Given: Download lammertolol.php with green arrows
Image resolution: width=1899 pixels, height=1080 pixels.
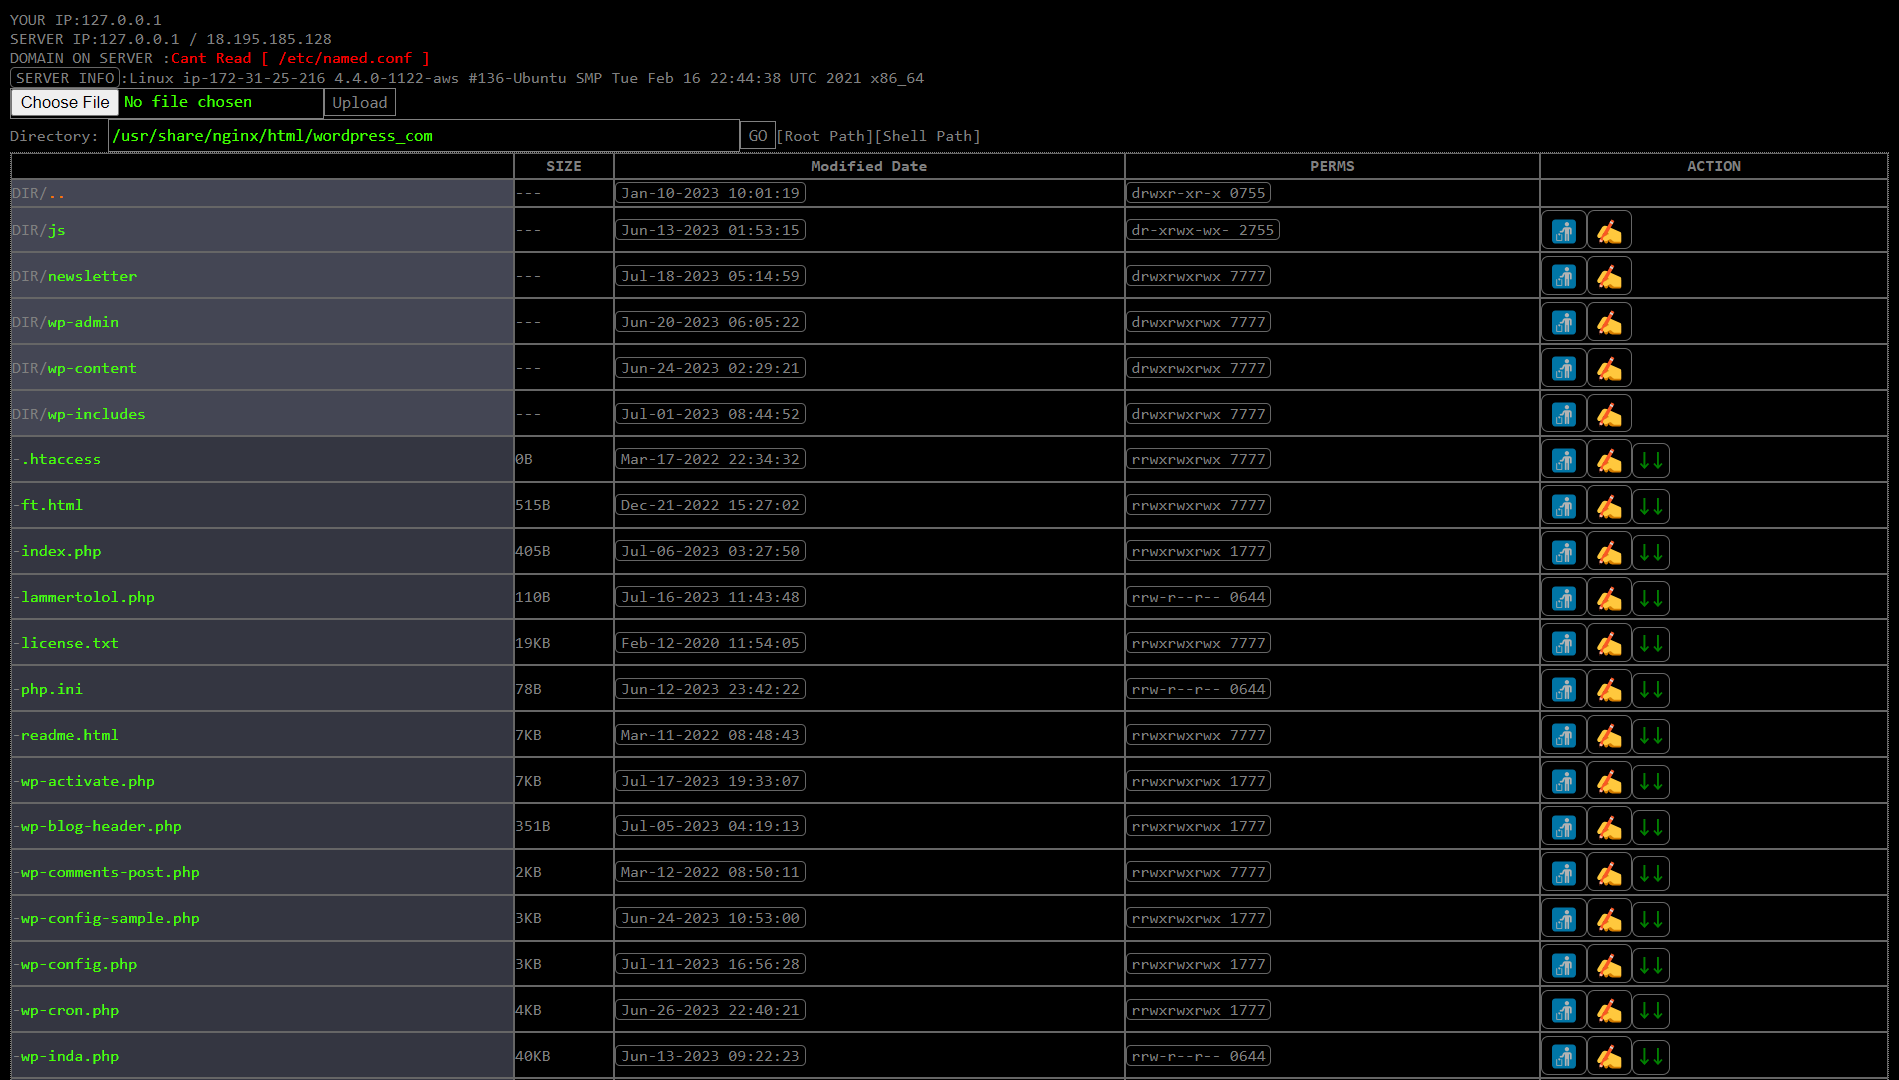Looking at the screenshot, I should point(1651,598).
